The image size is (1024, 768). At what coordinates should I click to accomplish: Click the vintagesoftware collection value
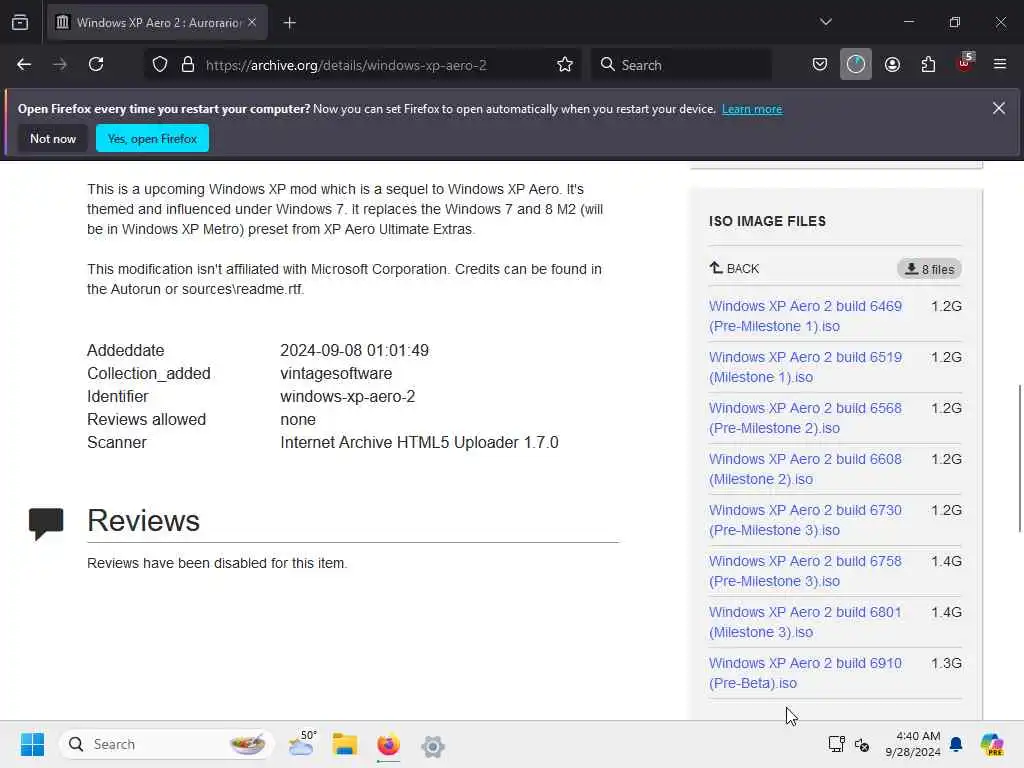(336, 374)
